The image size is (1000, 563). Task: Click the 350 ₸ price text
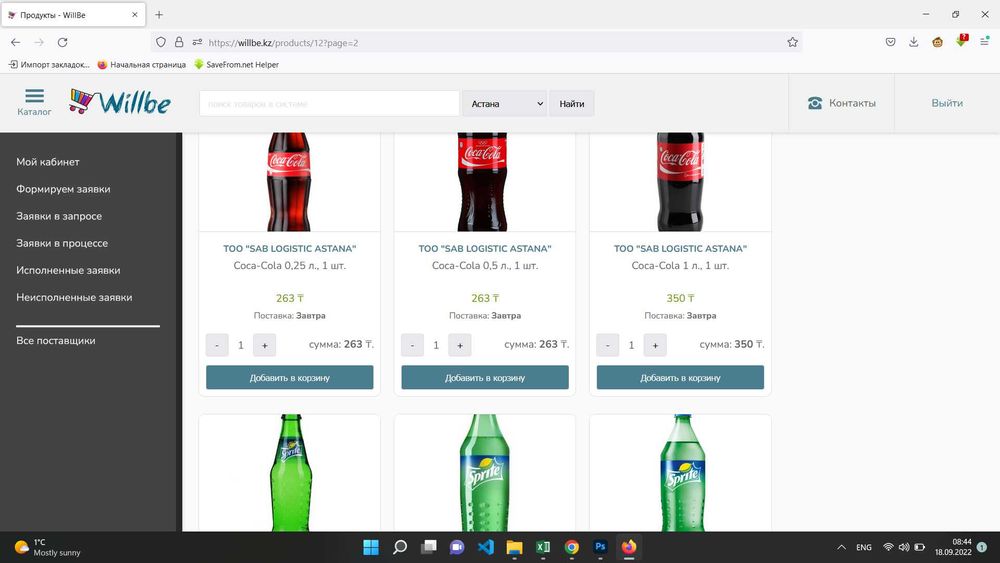point(680,298)
